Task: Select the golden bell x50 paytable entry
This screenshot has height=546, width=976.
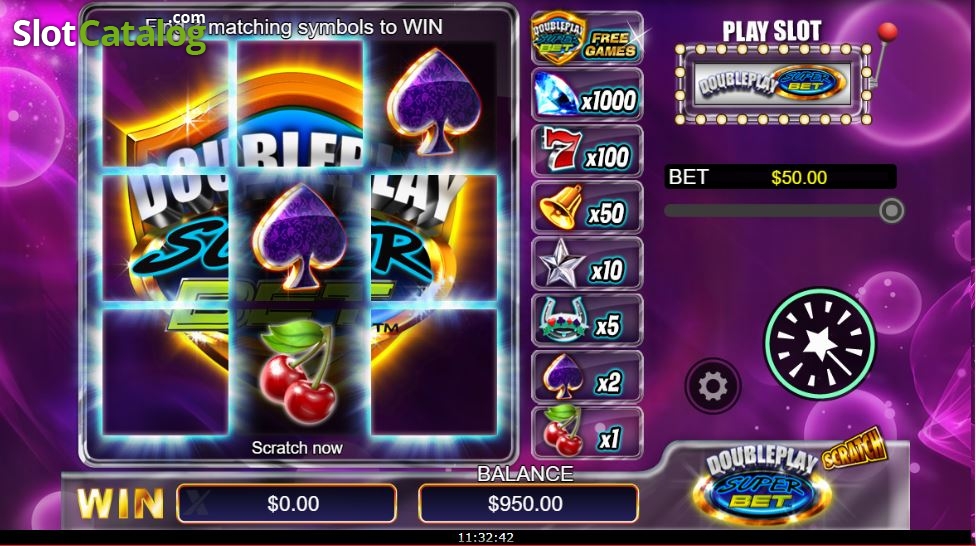Action: [x=587, y=208]
